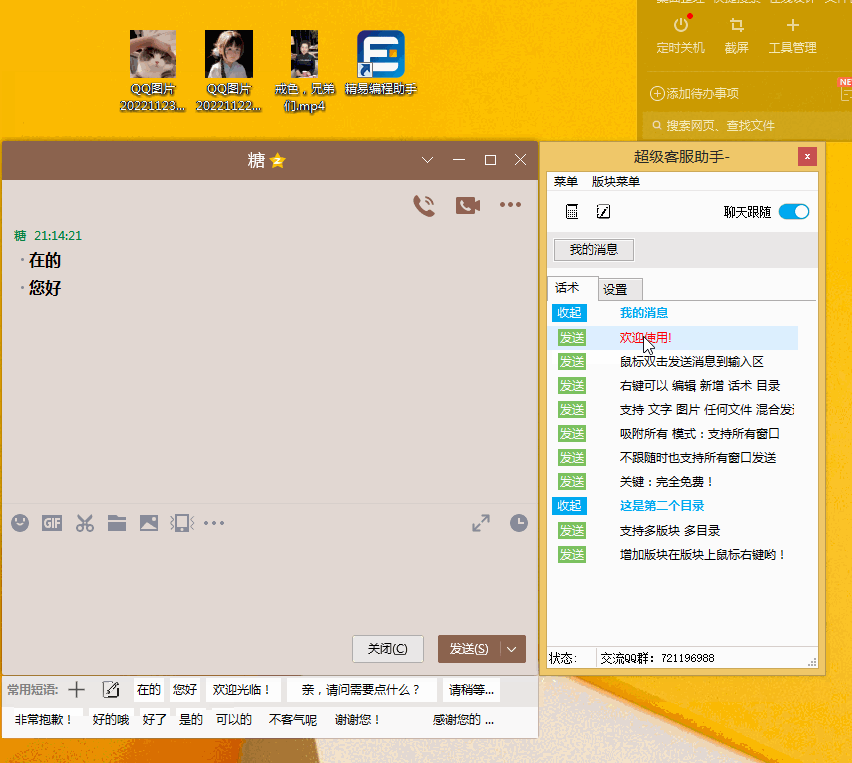Click the 我的消息 button
The image size is (852, 763).
click(x=593, y=249)
